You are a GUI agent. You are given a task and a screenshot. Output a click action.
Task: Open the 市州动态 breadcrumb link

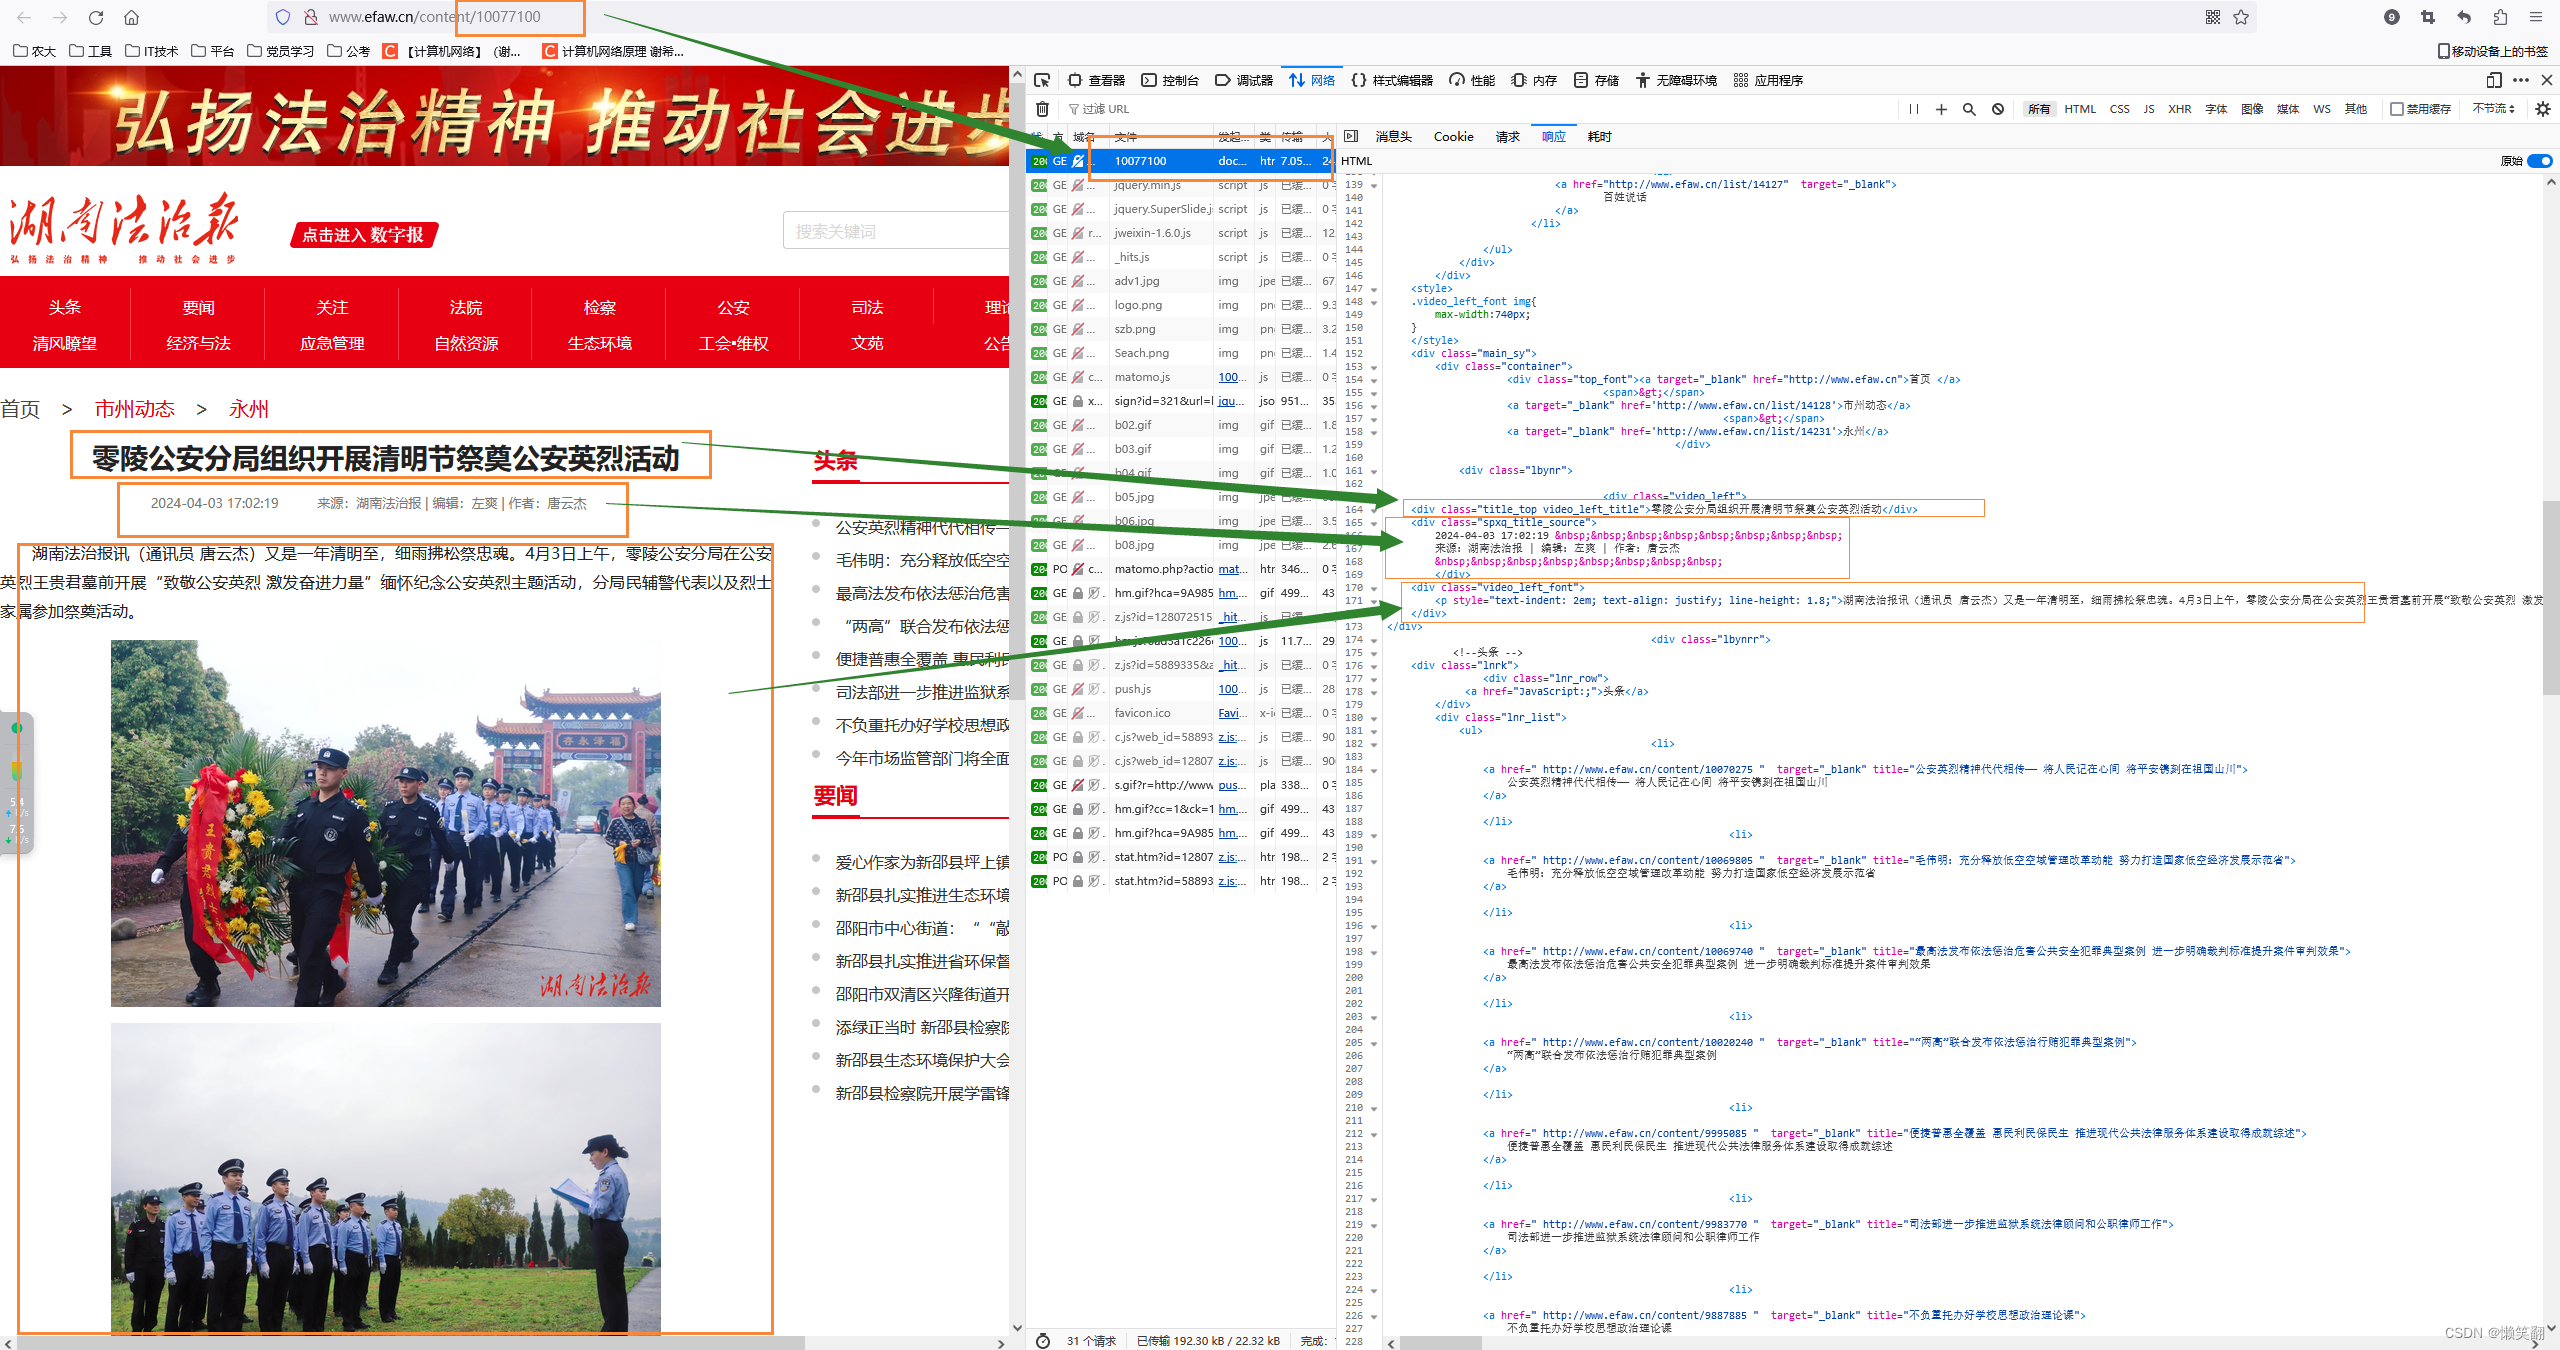[134, 409]
